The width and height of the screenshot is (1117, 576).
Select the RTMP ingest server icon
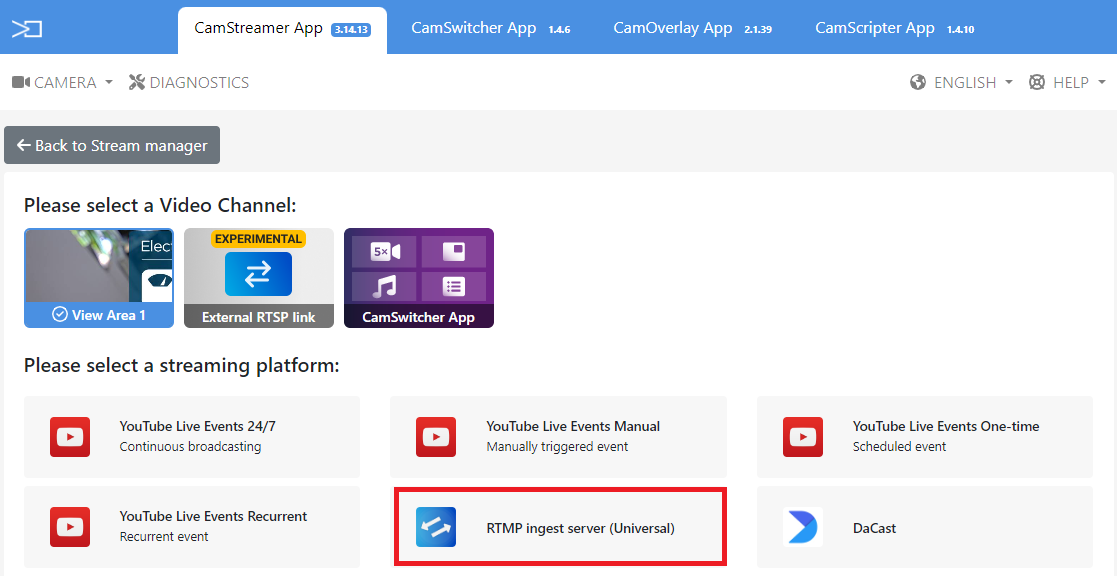click(435, 528)
